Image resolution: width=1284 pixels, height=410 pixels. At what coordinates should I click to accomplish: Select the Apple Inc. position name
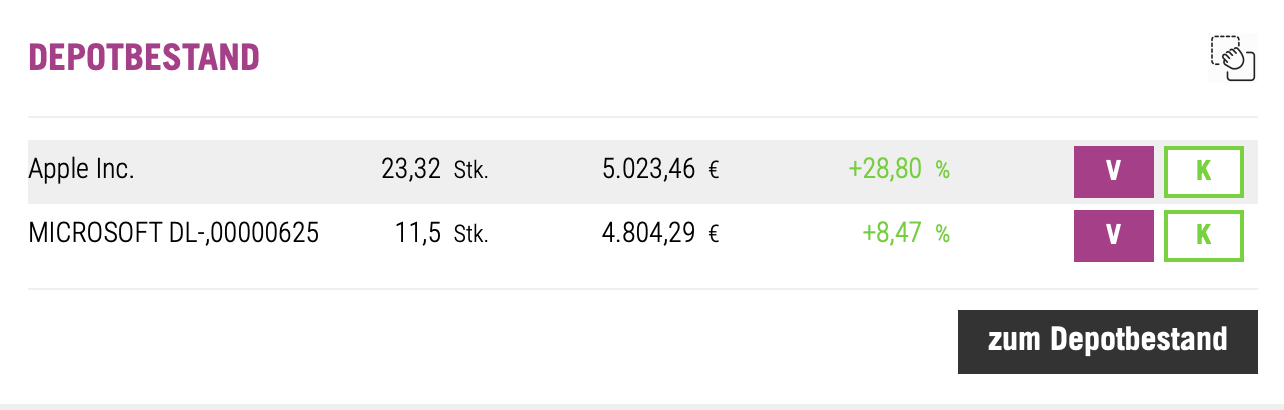point(81,171)
